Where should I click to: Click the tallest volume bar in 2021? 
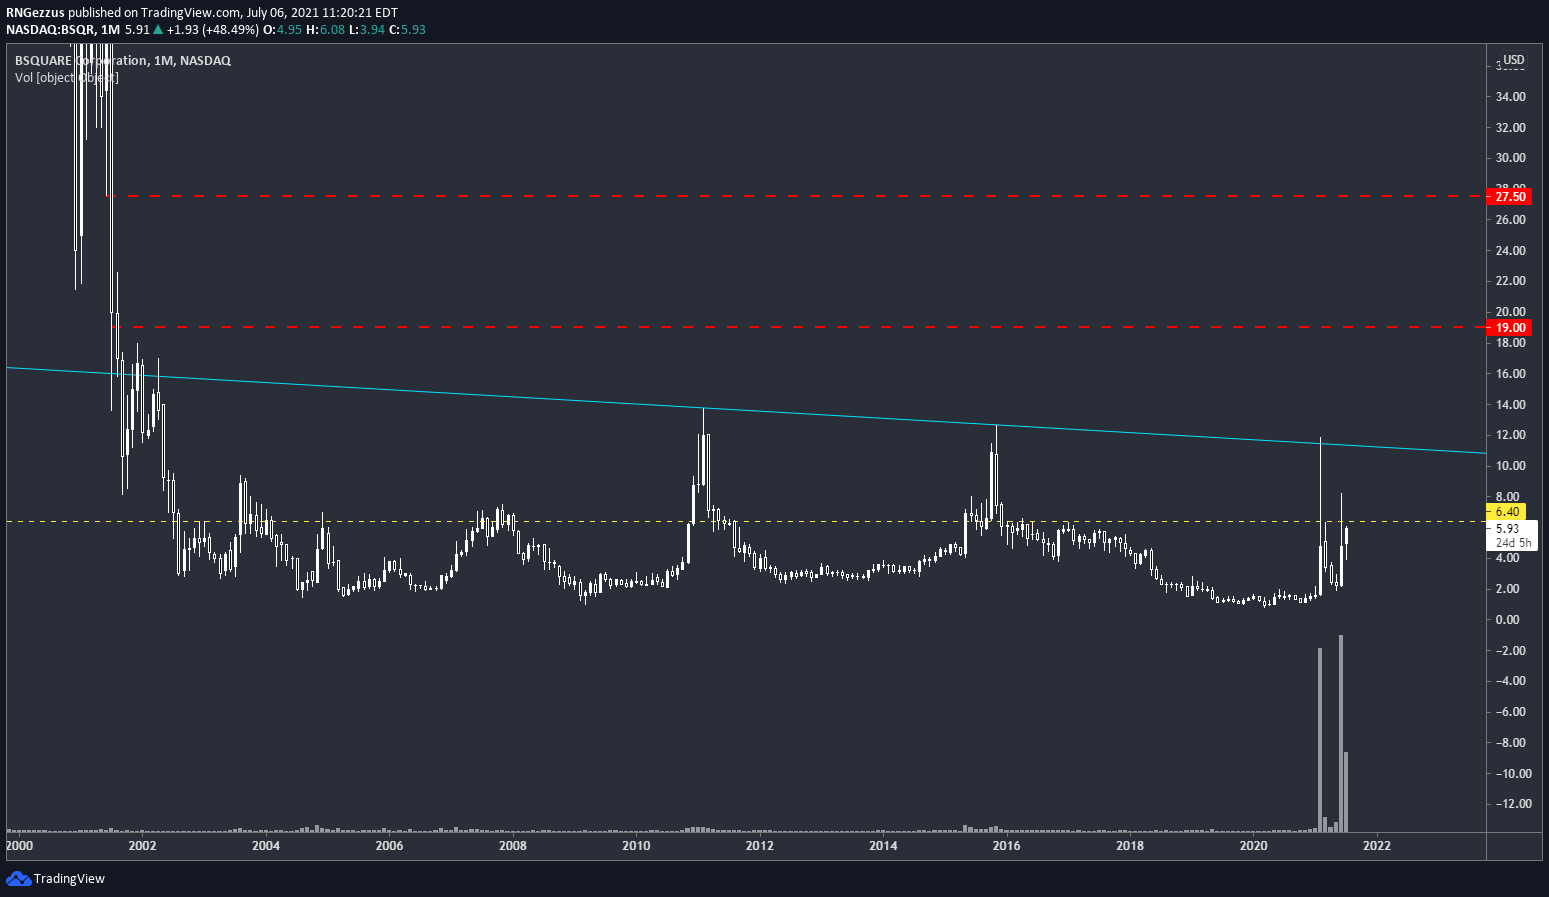(1341, 733)
